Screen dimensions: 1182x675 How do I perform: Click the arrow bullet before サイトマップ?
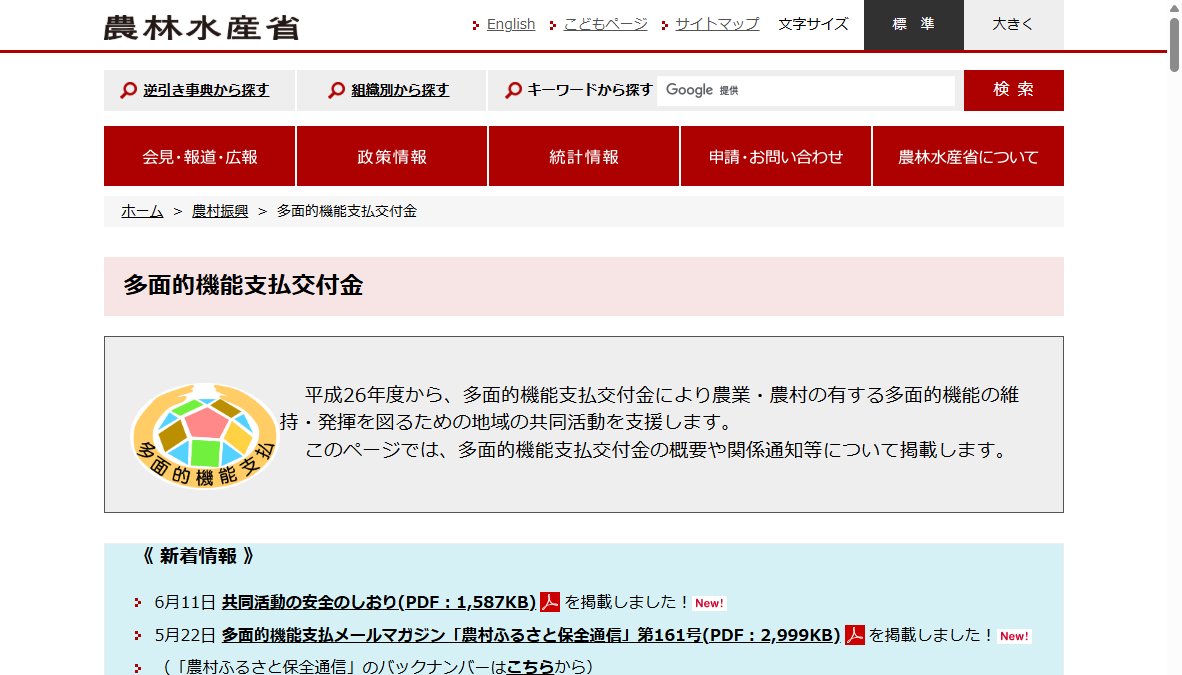coord(664,26)
